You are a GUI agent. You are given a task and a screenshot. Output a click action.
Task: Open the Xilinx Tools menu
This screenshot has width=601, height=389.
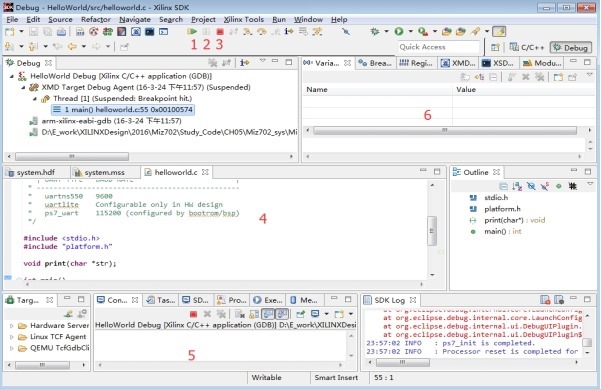point(244,20)
